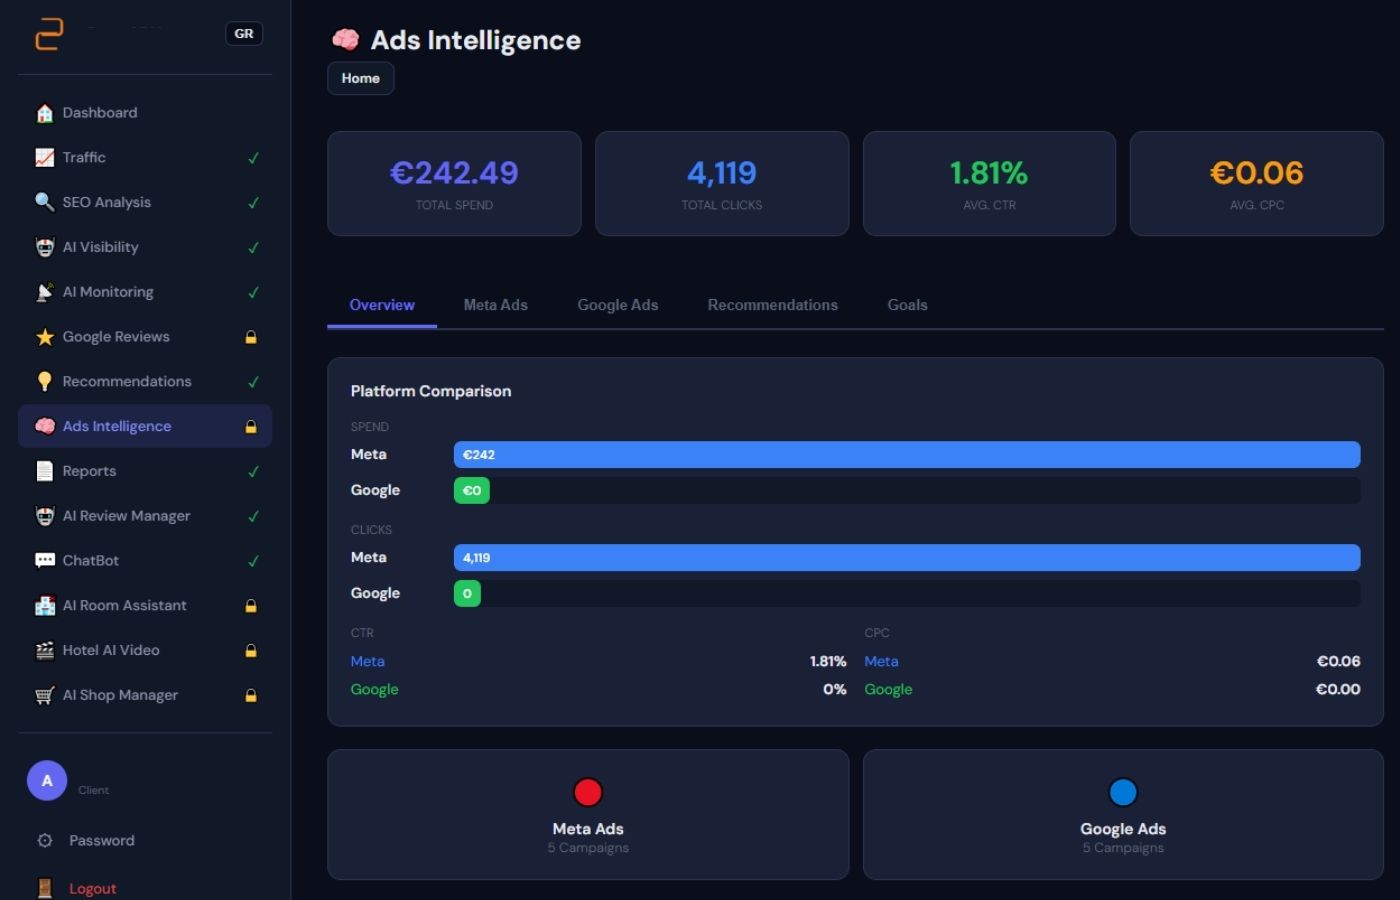The width and height of the screenshot is (1400, 900).
Task: Click the Google spend bar showing €0
Action: (472, 491)
